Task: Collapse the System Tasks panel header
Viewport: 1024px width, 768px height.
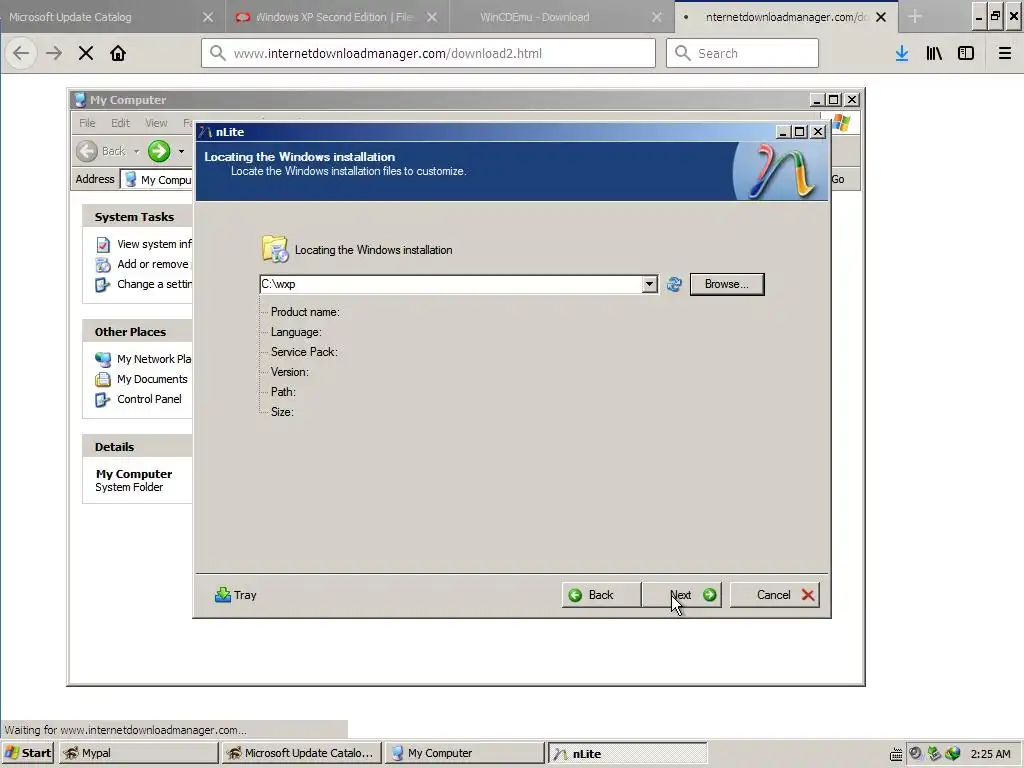Action: pos(137,217)
